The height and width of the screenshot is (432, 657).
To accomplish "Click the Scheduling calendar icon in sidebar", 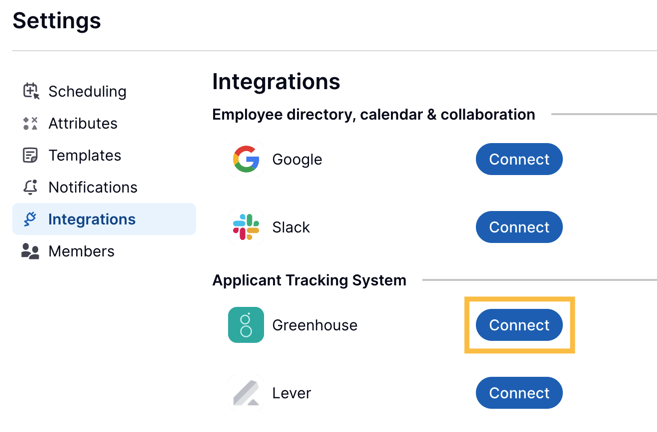I will tap(31, 91).
